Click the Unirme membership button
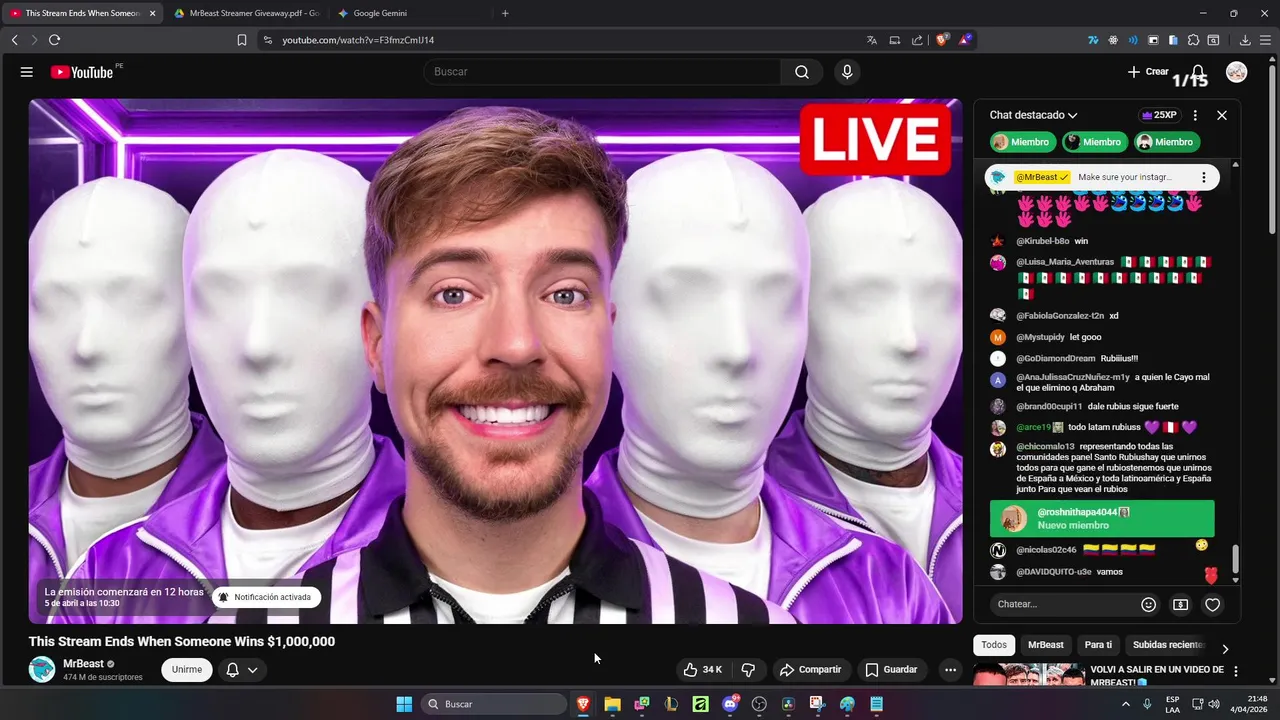The width and height of the screenshot is (1280, 720). [x=187, y=670]
